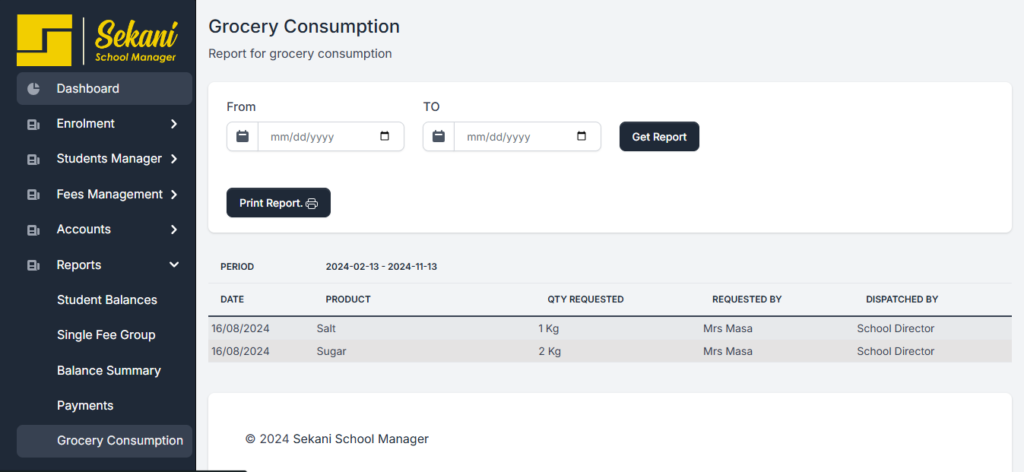Open Student Balances report
Image resolution: width=1024 pixels, height=472 pixels.
107,300
